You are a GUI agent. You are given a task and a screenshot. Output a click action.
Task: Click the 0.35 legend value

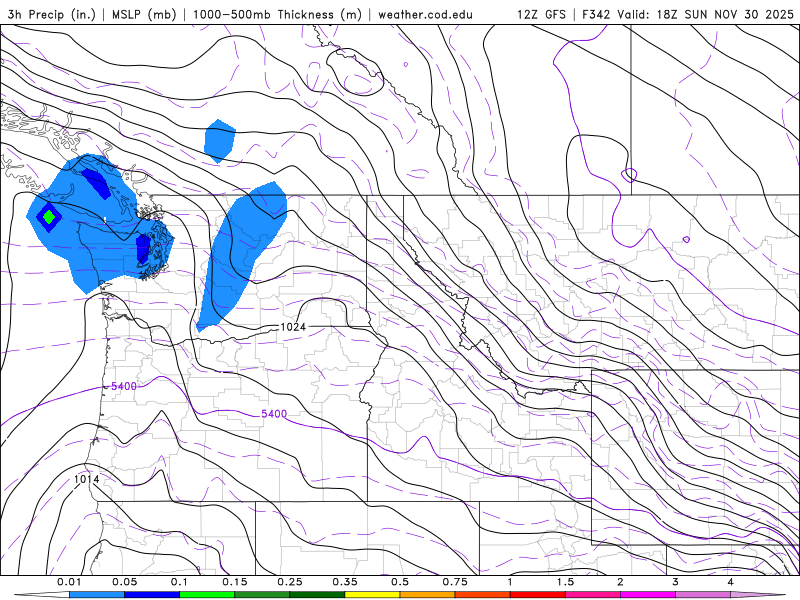point(345,582)
